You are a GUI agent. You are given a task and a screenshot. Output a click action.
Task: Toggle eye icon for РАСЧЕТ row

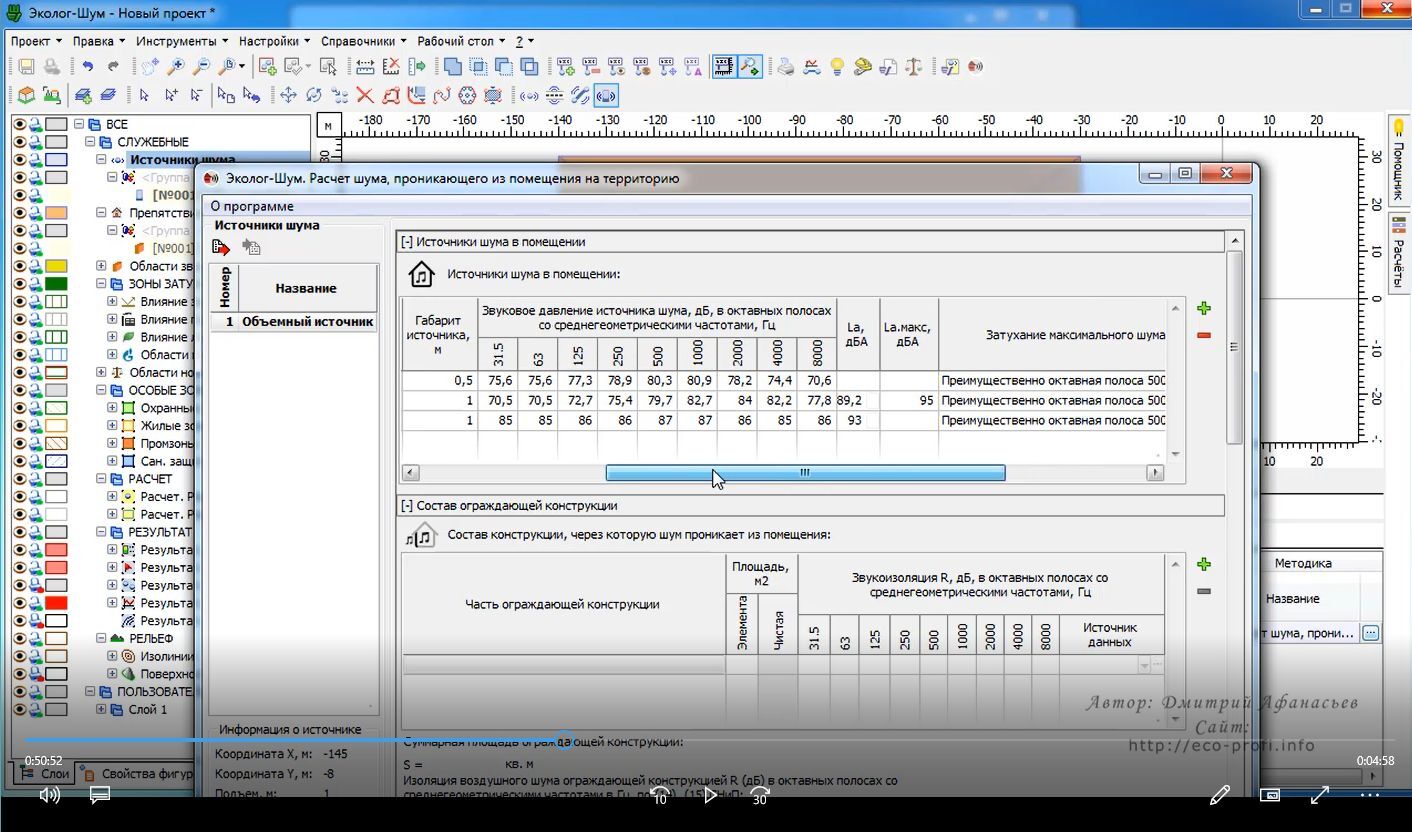19,479
